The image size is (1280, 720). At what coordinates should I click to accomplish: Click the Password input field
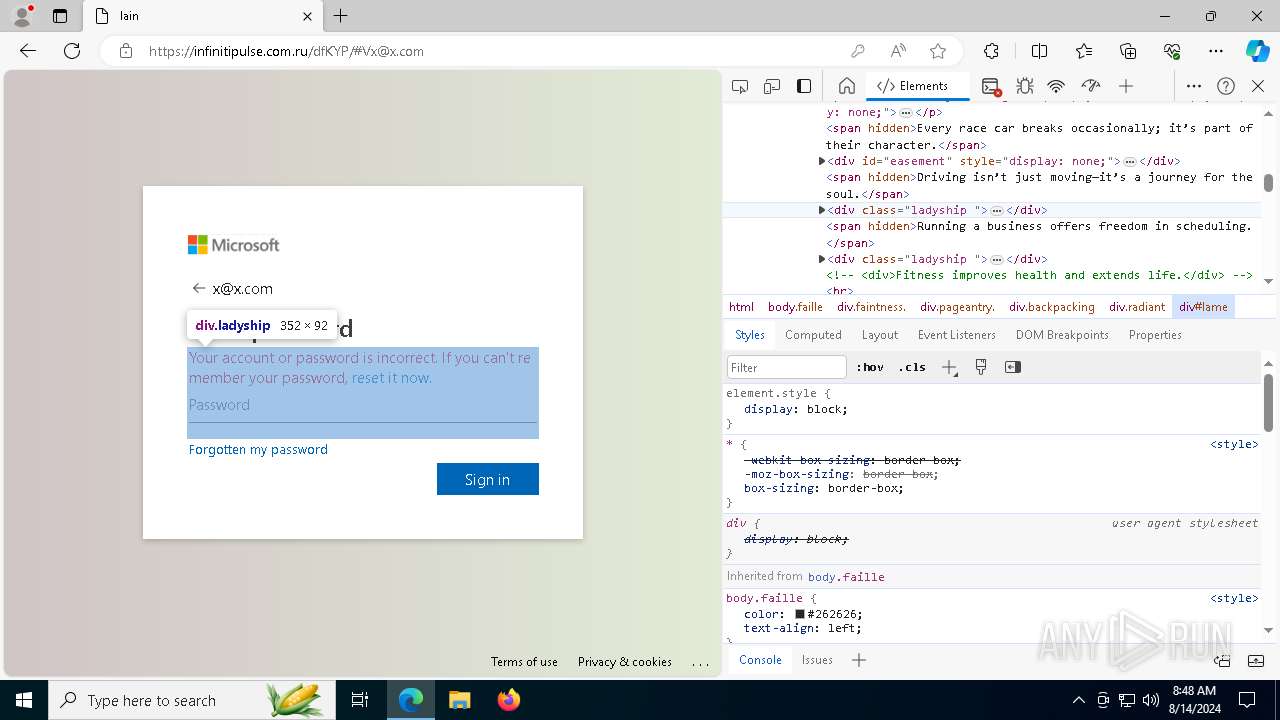click(x=363, y=405)
